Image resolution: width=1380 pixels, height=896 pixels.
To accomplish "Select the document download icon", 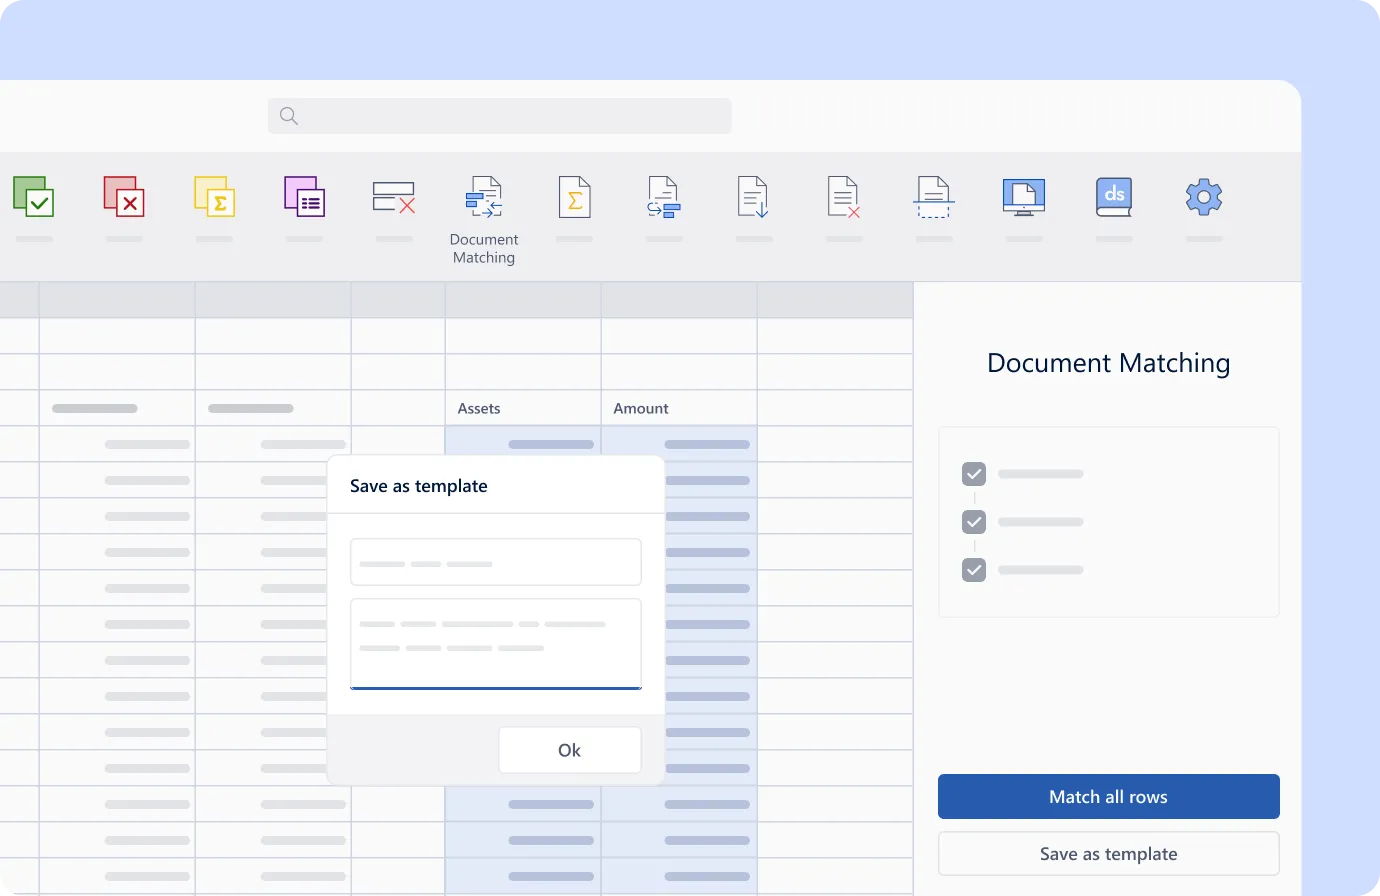I will pyautogui.click(x=753, y=197).
